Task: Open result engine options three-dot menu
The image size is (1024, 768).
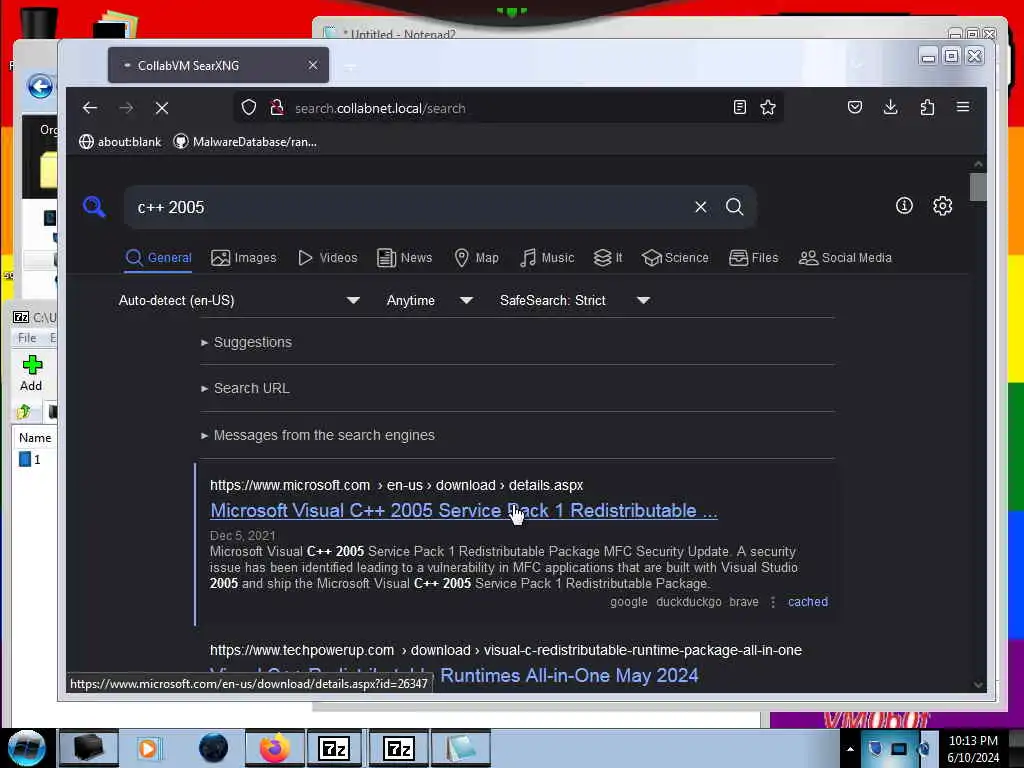Action: click(773, 602)
